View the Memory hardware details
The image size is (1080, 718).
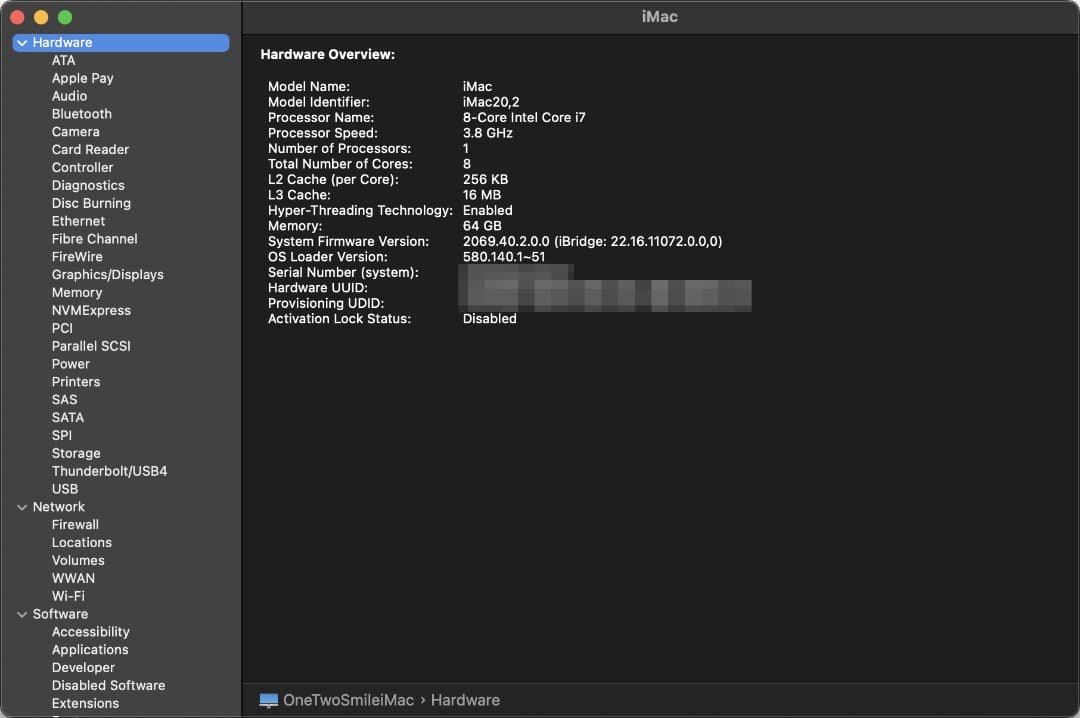[76, 292]
